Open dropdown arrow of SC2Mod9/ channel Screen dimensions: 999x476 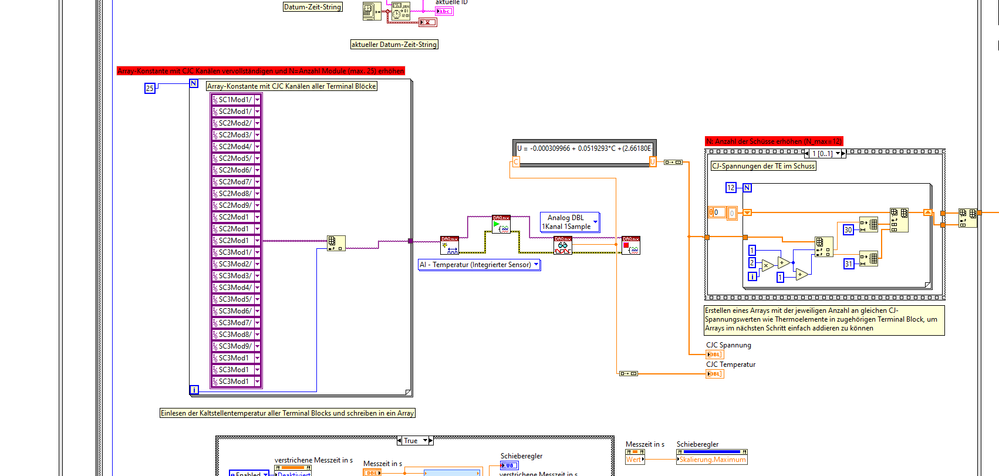[x=257, y=205]
